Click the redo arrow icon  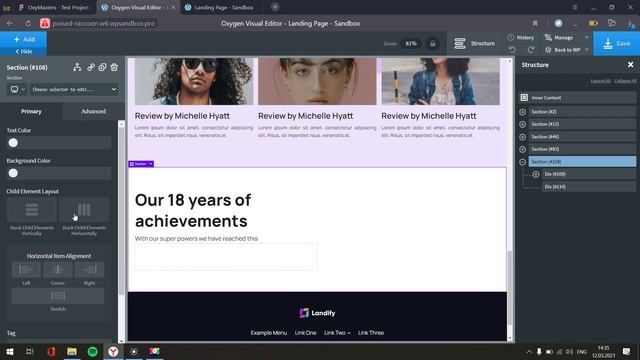[531, 50]
